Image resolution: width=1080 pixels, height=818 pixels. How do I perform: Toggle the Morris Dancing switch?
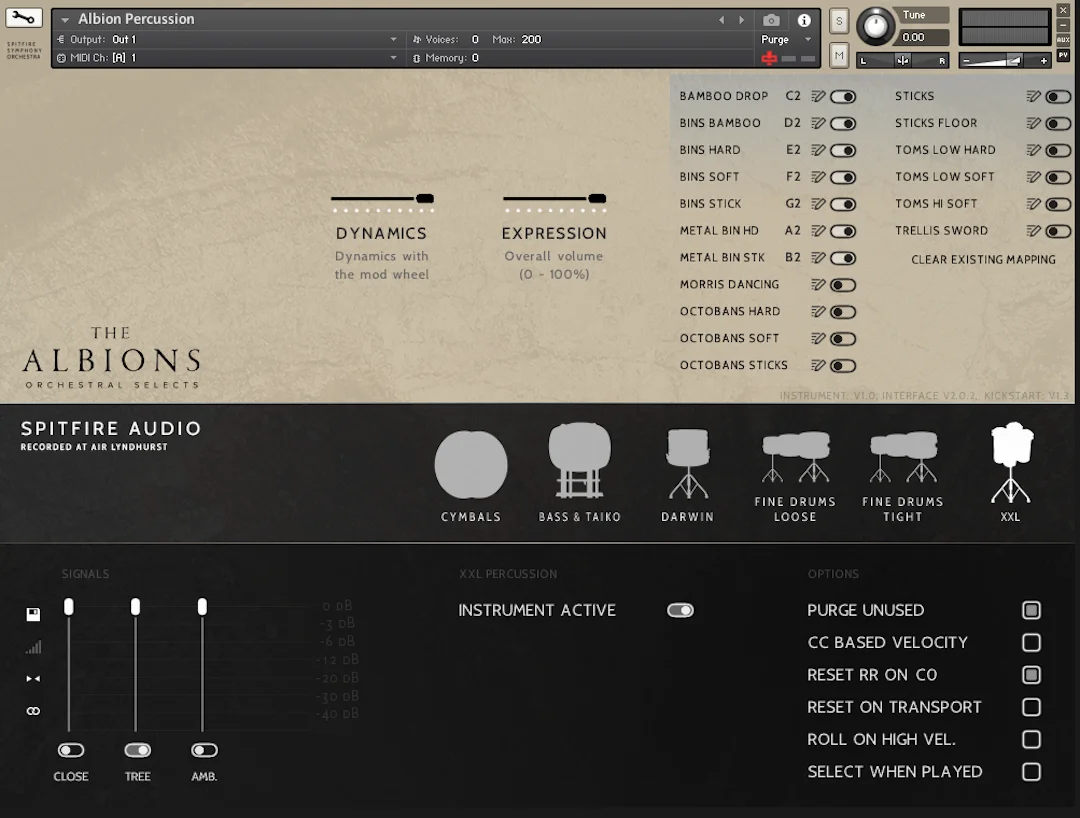842,285
